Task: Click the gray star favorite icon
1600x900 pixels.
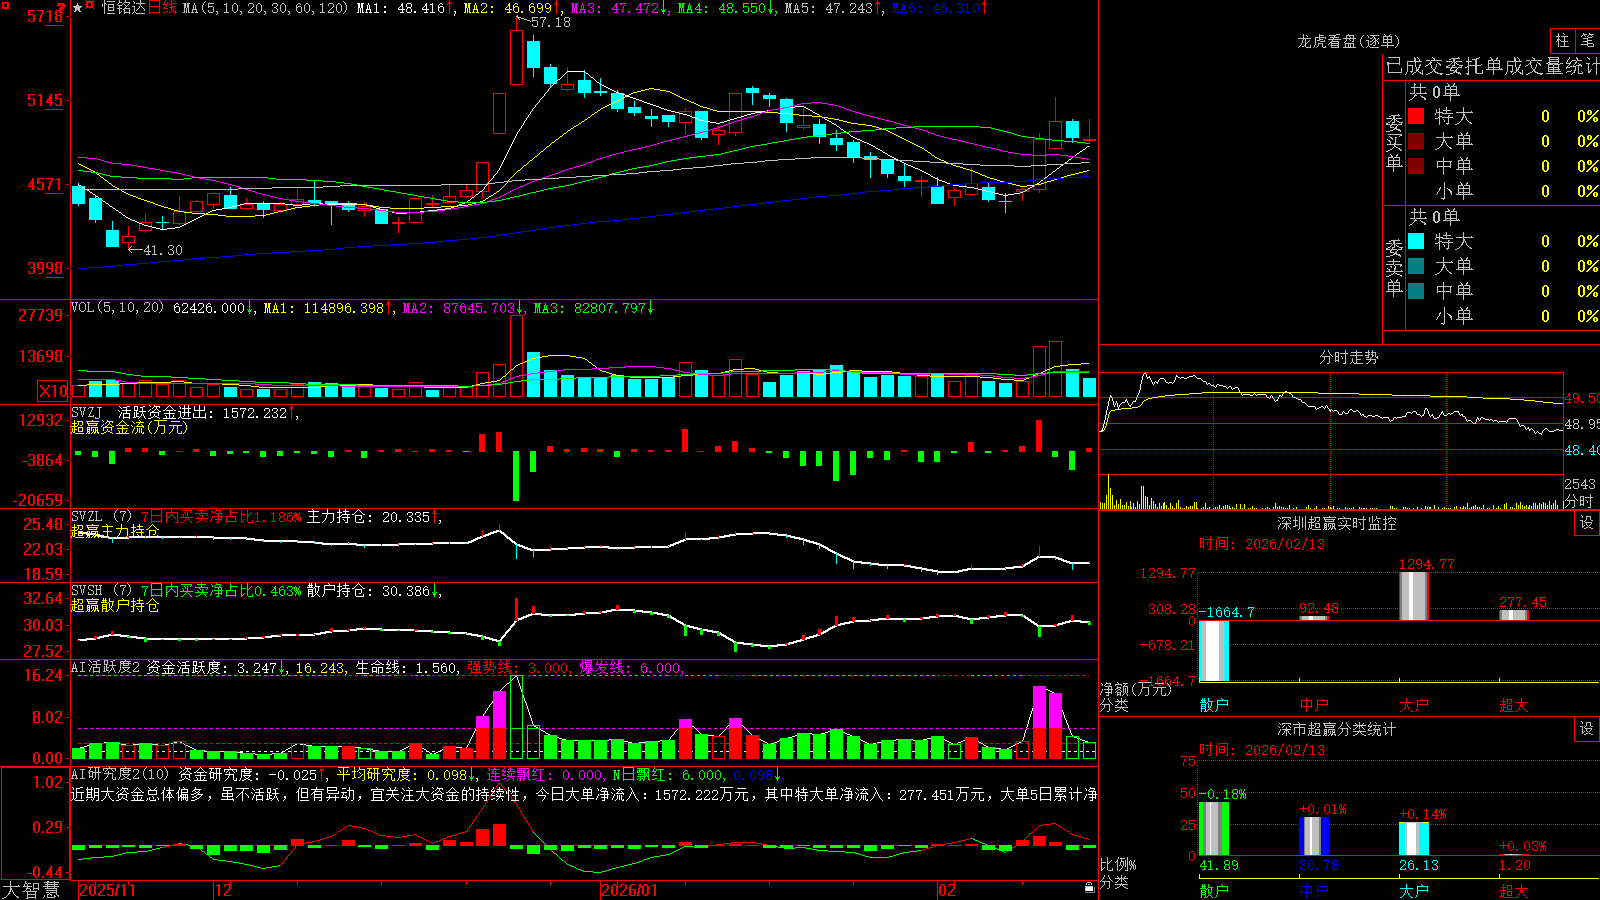Action: [78, 8]
